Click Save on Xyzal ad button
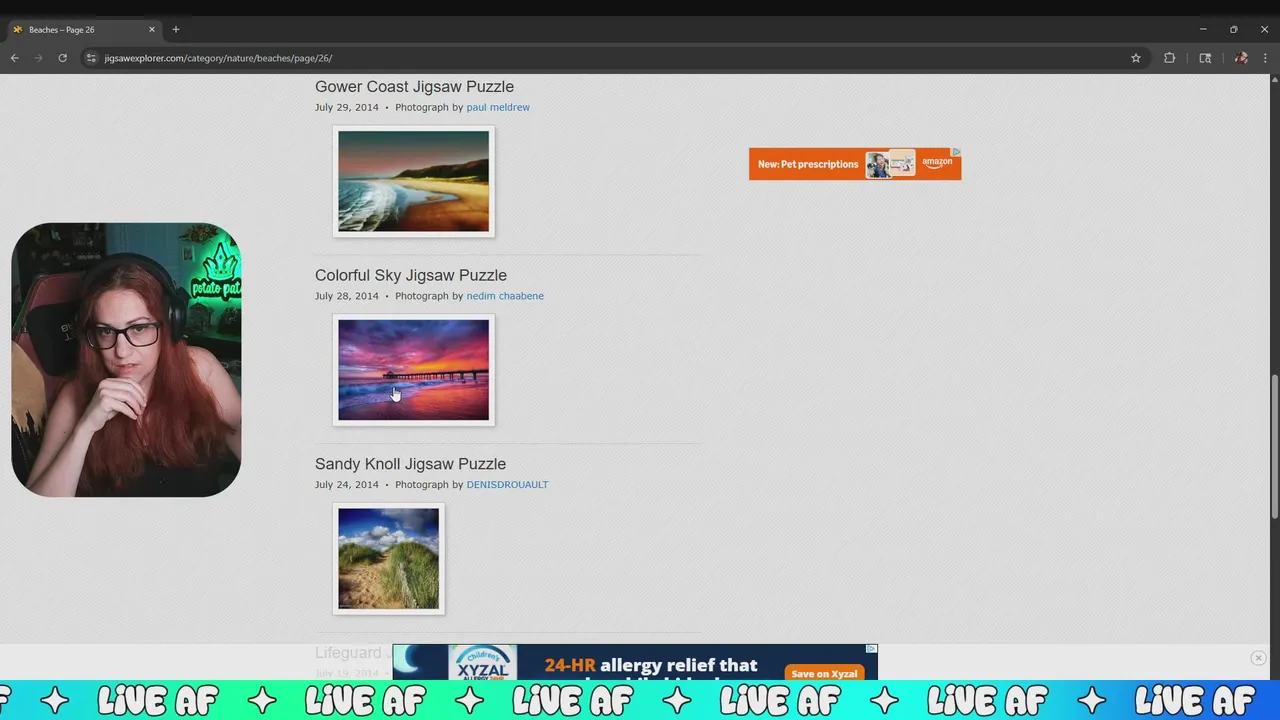Viewport: 1280px width, 720px height. coord(824,673)
